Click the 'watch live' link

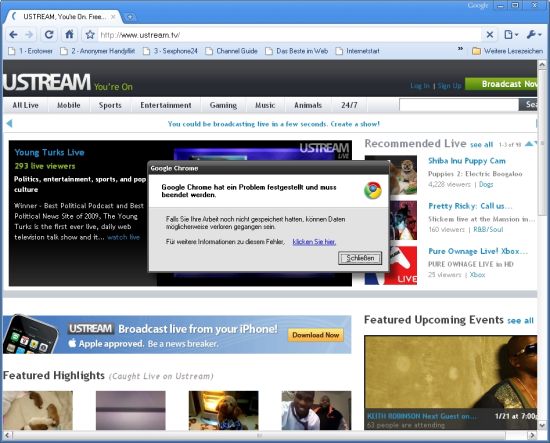(x=123, y=237)
